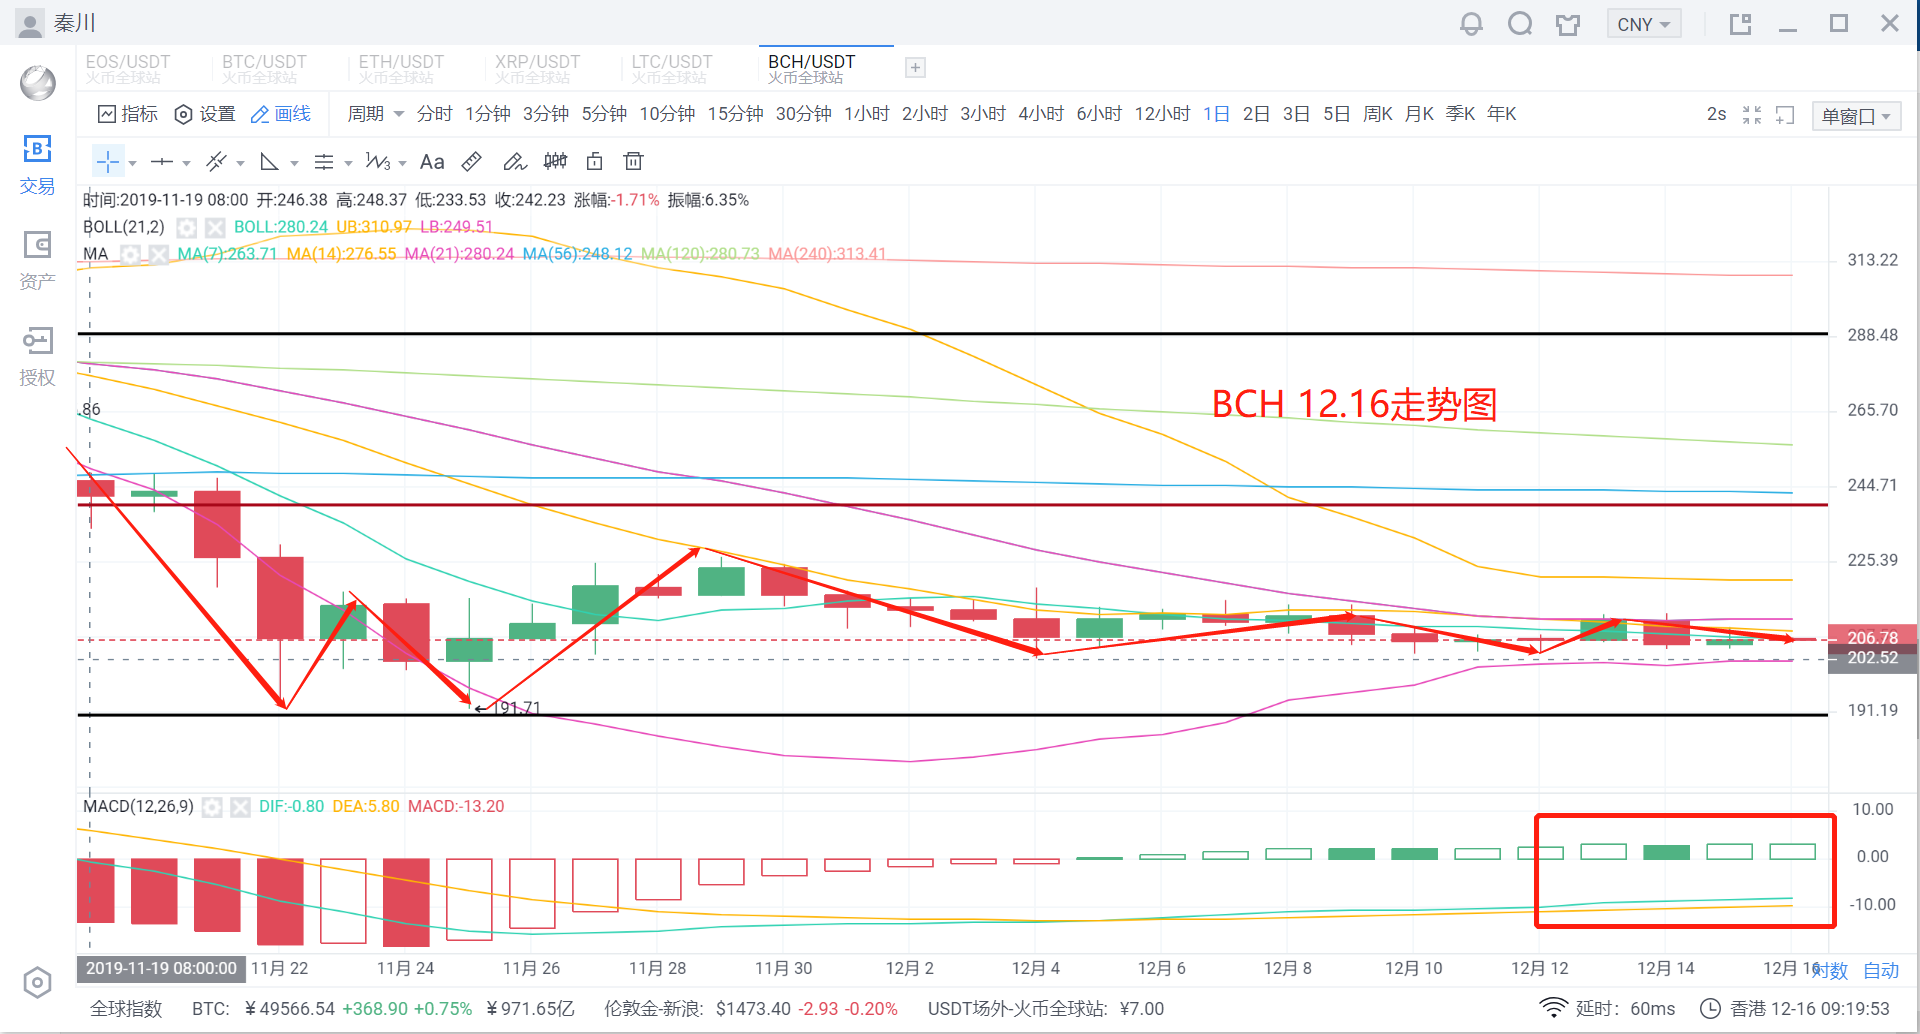The height and width of the screenshot is (1034, 1920).
Task: Open the 周期 period dropdown
Action: [x=376, y=114]
